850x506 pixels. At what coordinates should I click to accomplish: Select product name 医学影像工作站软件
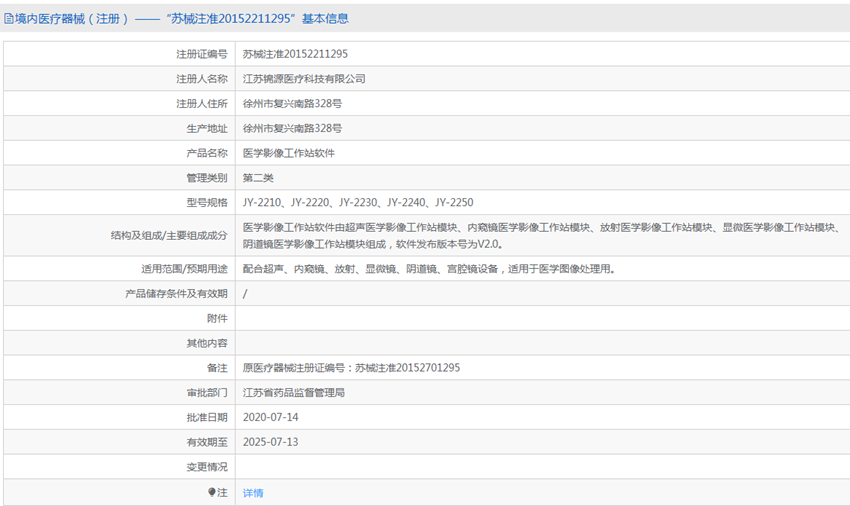(x=288, y=153)
